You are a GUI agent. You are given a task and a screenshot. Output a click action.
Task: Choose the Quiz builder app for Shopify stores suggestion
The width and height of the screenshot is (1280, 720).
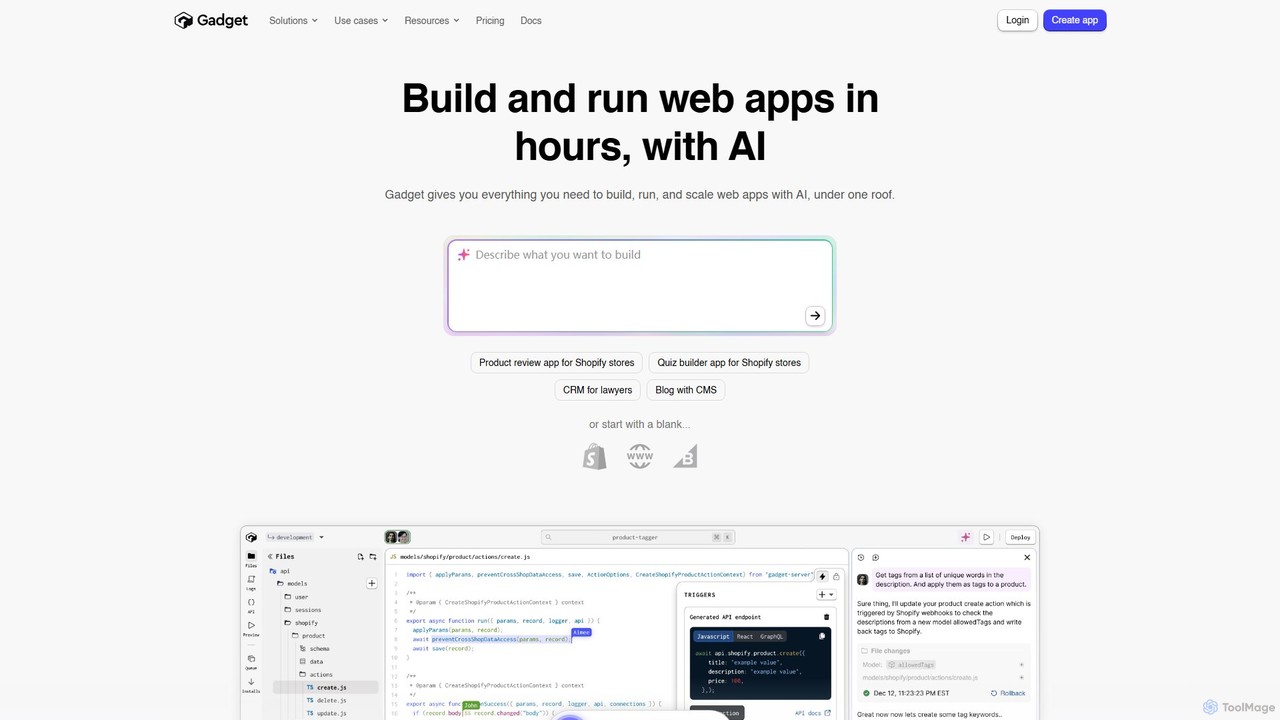[x=729, y=363]
